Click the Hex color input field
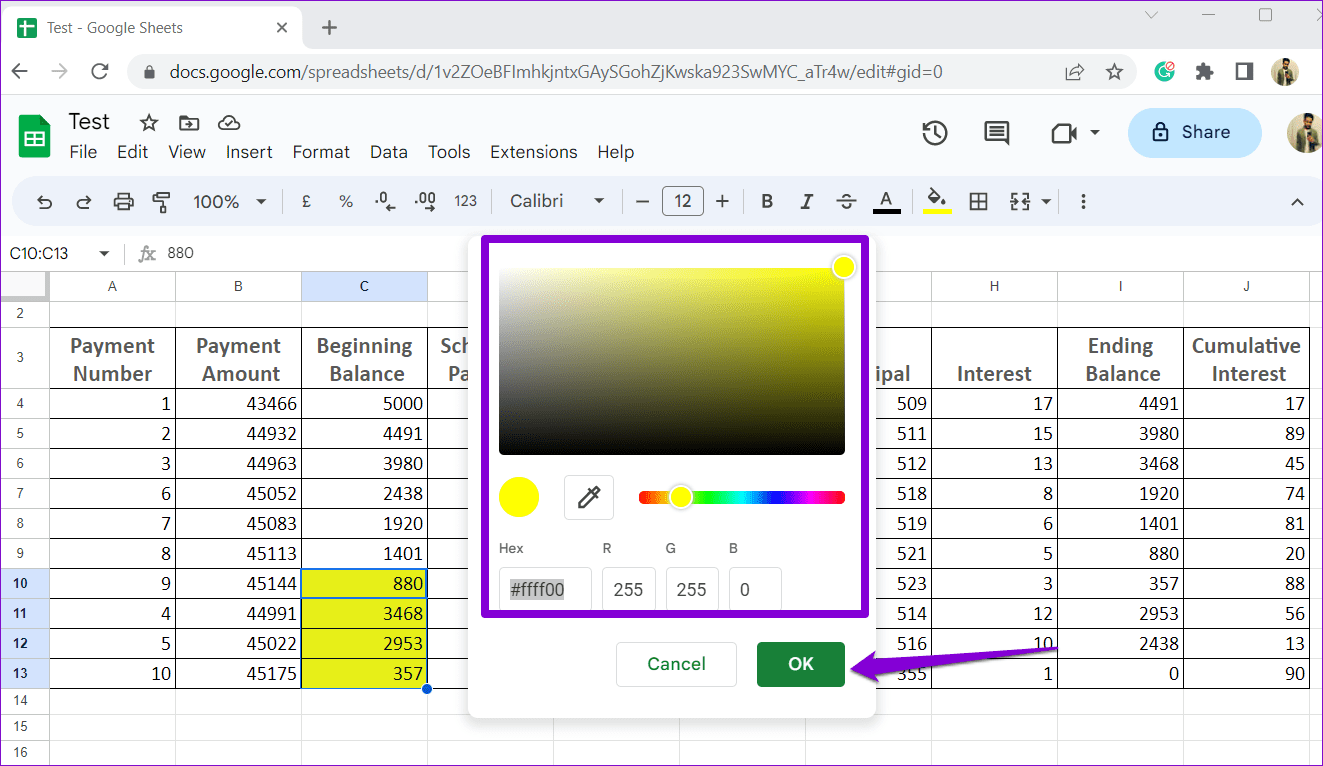 (x=545, y=590)
